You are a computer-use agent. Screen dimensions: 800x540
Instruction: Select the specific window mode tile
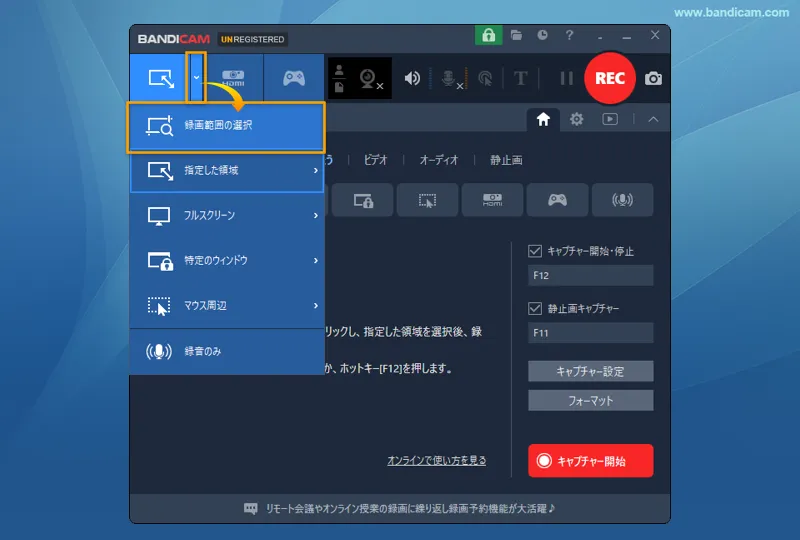(363, 200)
